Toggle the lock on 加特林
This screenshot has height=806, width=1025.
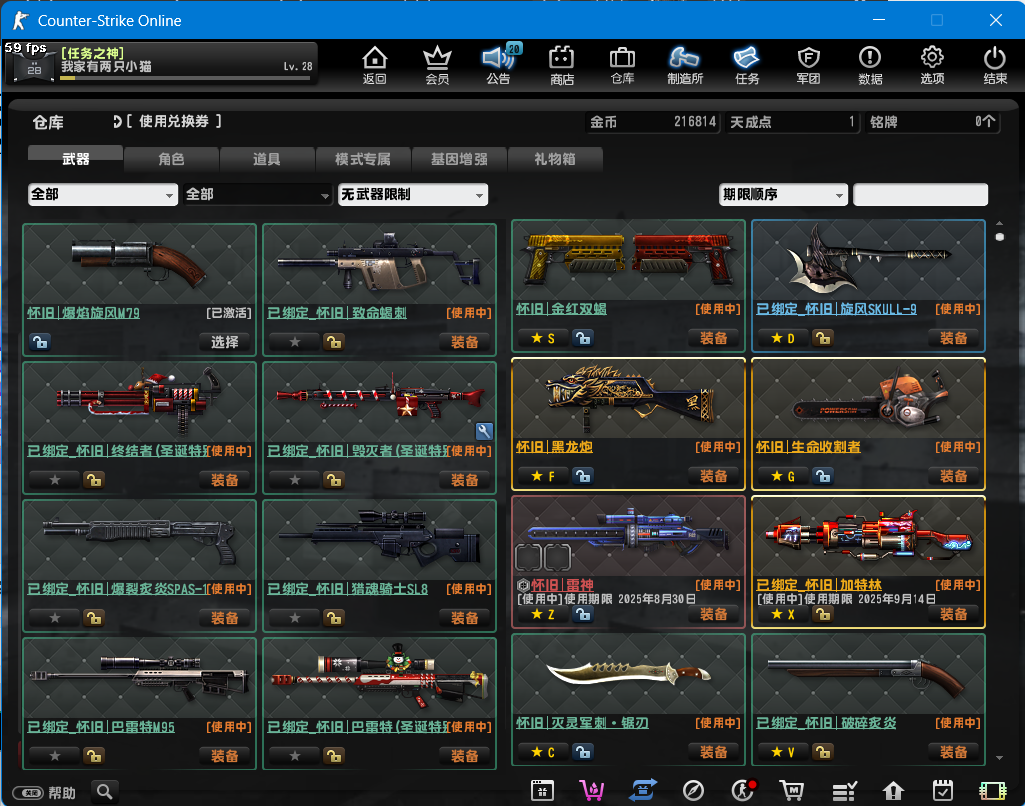tap(822, 614)
